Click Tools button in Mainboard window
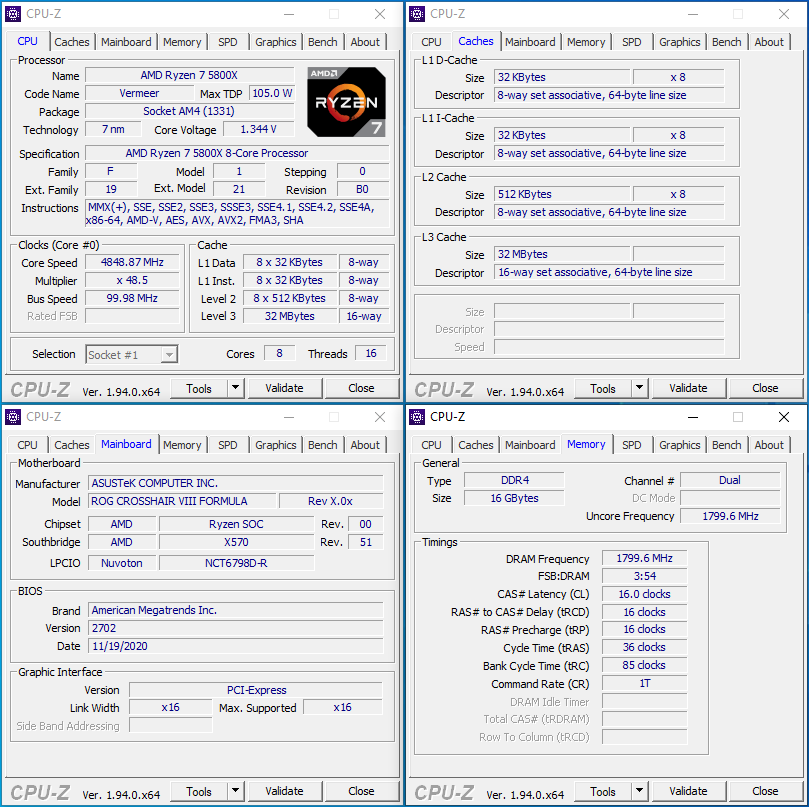The width and height of the screenshot is (809, 807). click(199, 790)
